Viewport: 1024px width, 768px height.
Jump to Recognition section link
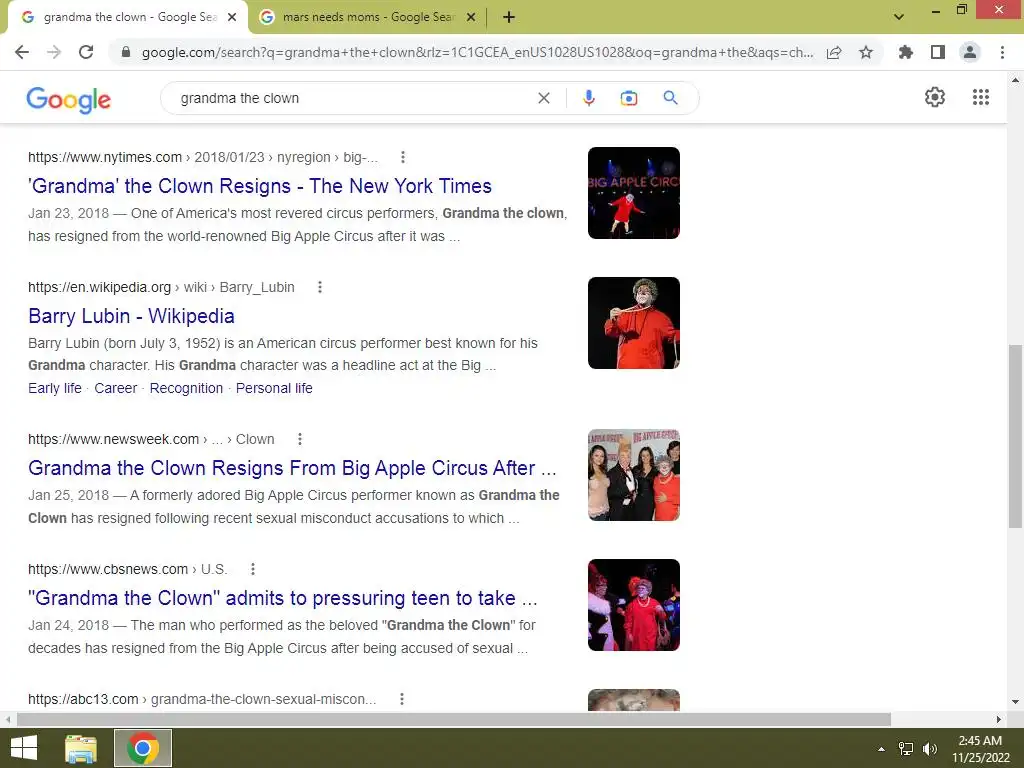186,389
